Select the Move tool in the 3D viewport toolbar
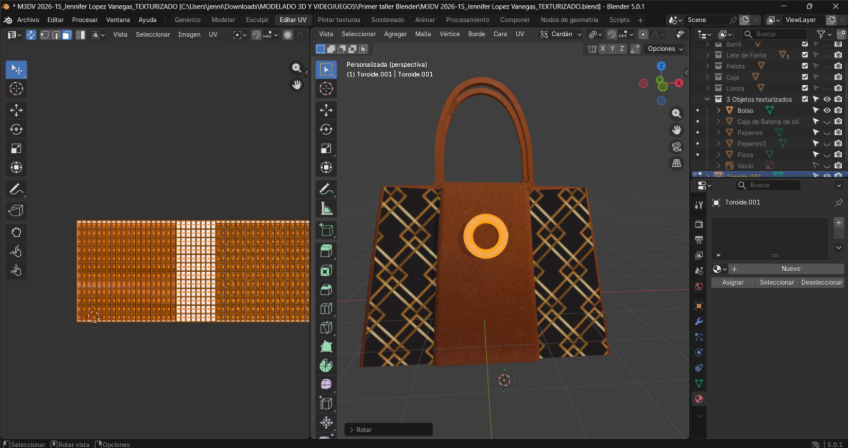849x448 pixels. (326, 109)
